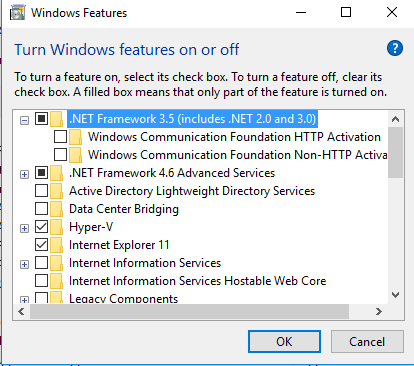Expand the .NET Framework 4.6 Advanced Services node
414x366 pixels.
(24, 174)
